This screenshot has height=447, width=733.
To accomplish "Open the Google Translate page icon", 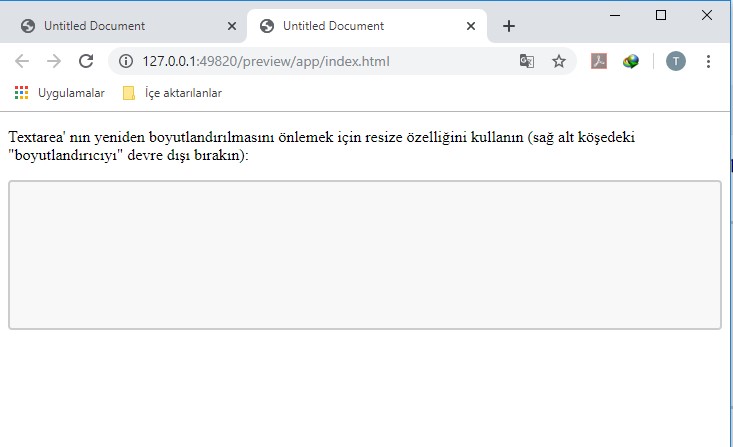I will (527, 61).
